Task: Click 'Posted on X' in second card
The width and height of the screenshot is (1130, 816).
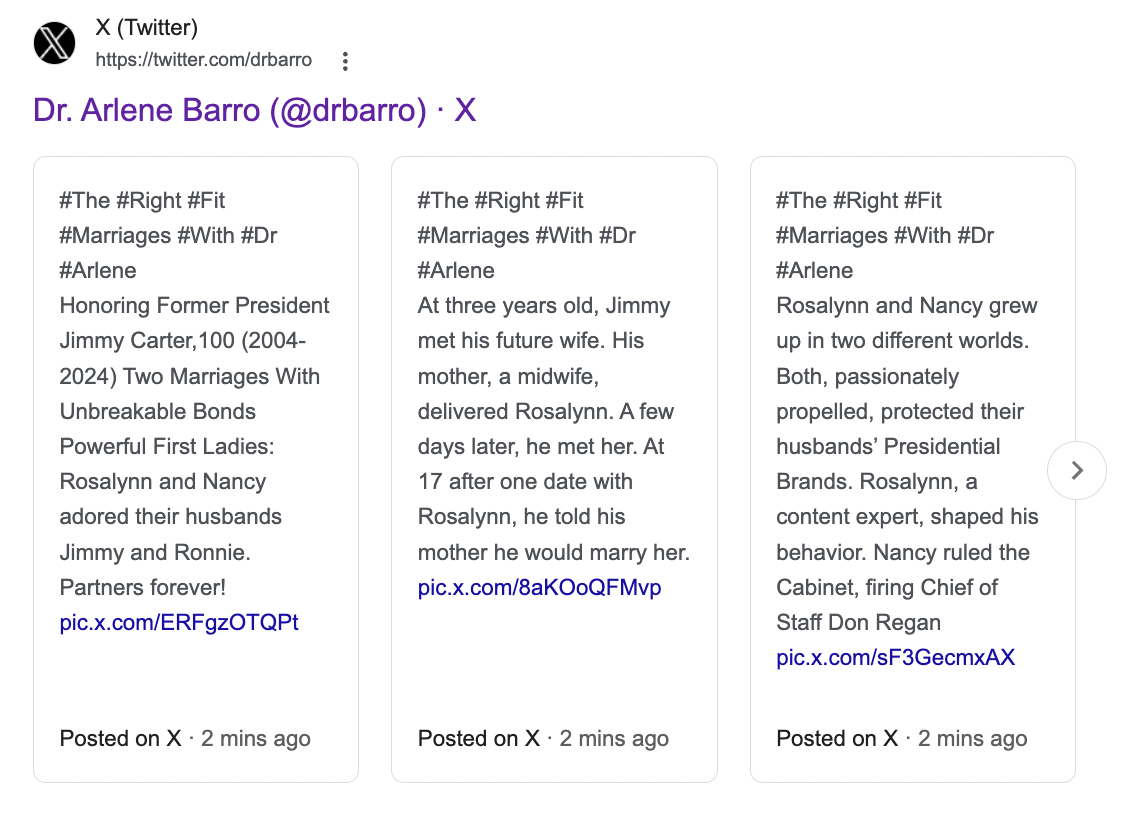Action: tap(479, 738)
